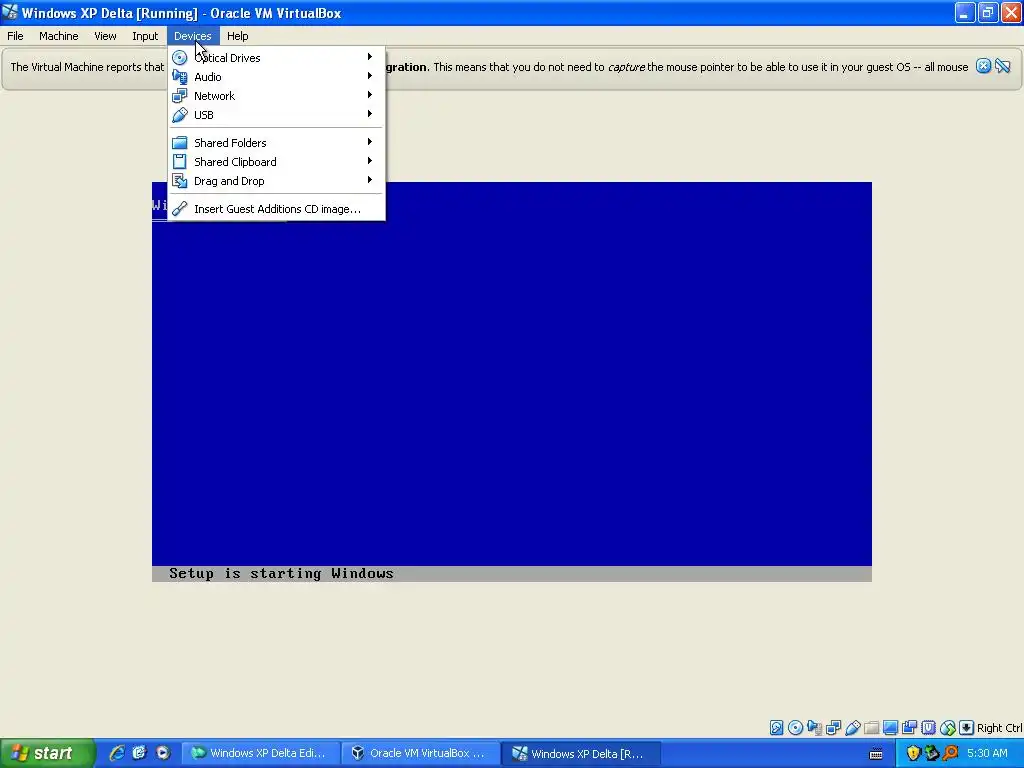Expand the Audio submenu arrow
This screenshot has width=1024, height=768.
coord(370,76)
